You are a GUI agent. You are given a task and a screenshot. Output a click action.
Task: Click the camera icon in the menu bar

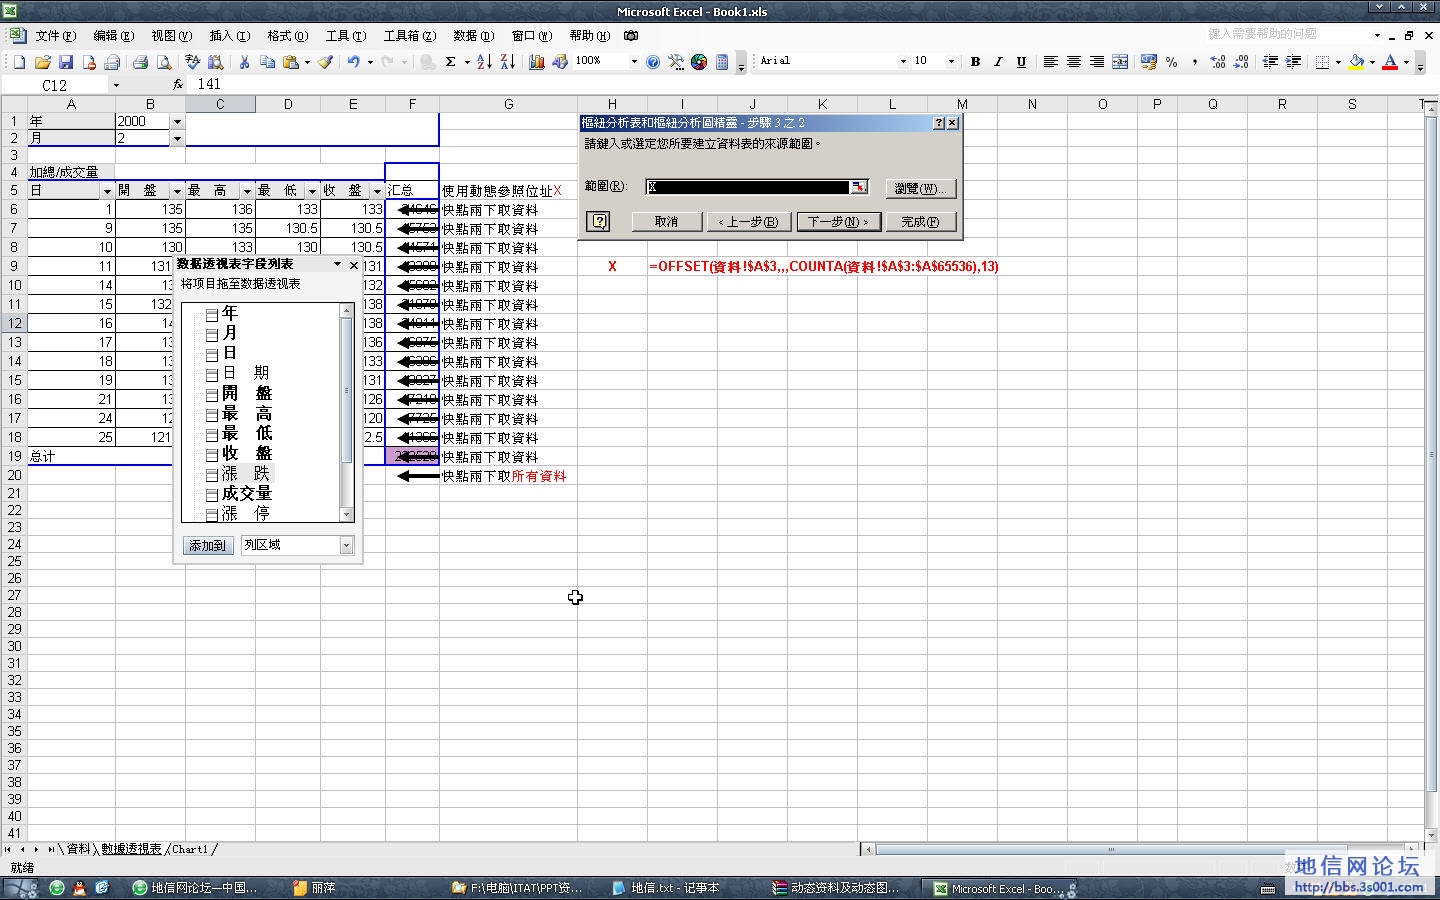click(631, 36)
